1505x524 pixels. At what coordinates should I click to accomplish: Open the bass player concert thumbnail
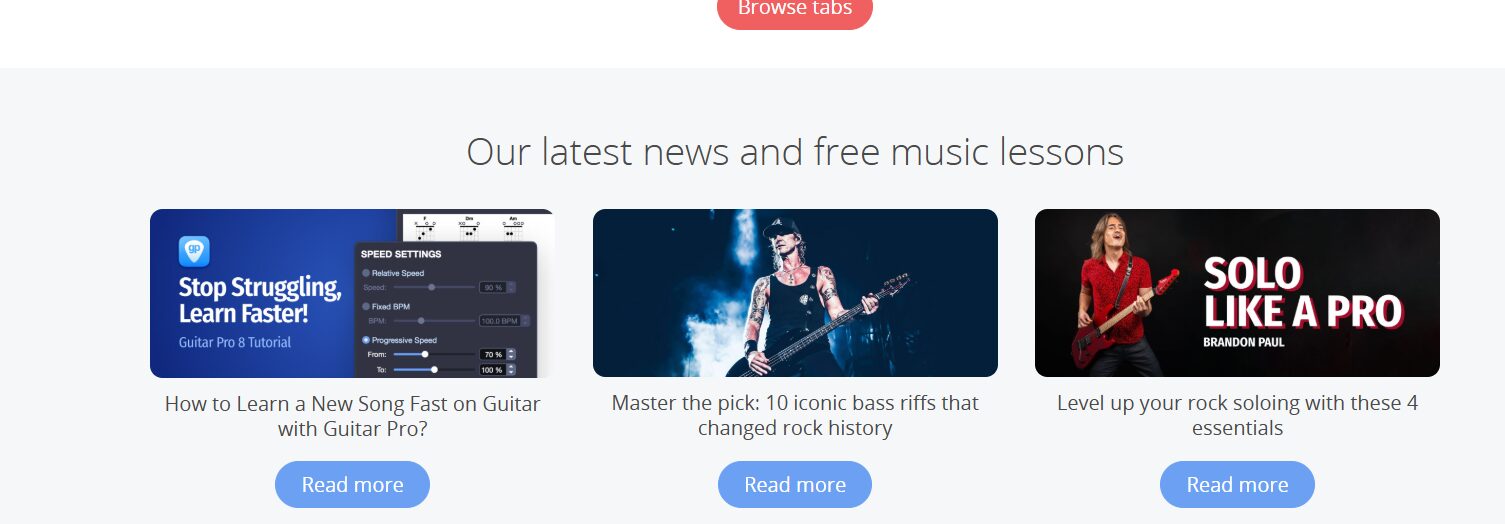(x=795, y=293)
